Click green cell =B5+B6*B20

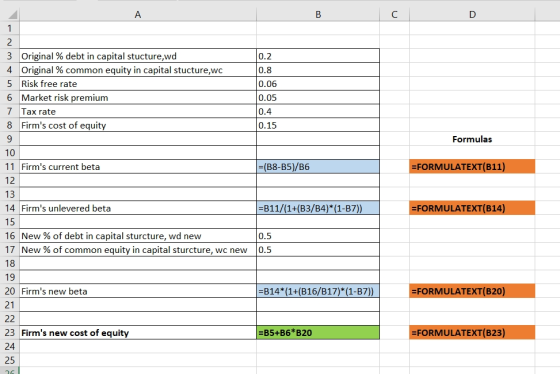(318, 333)
